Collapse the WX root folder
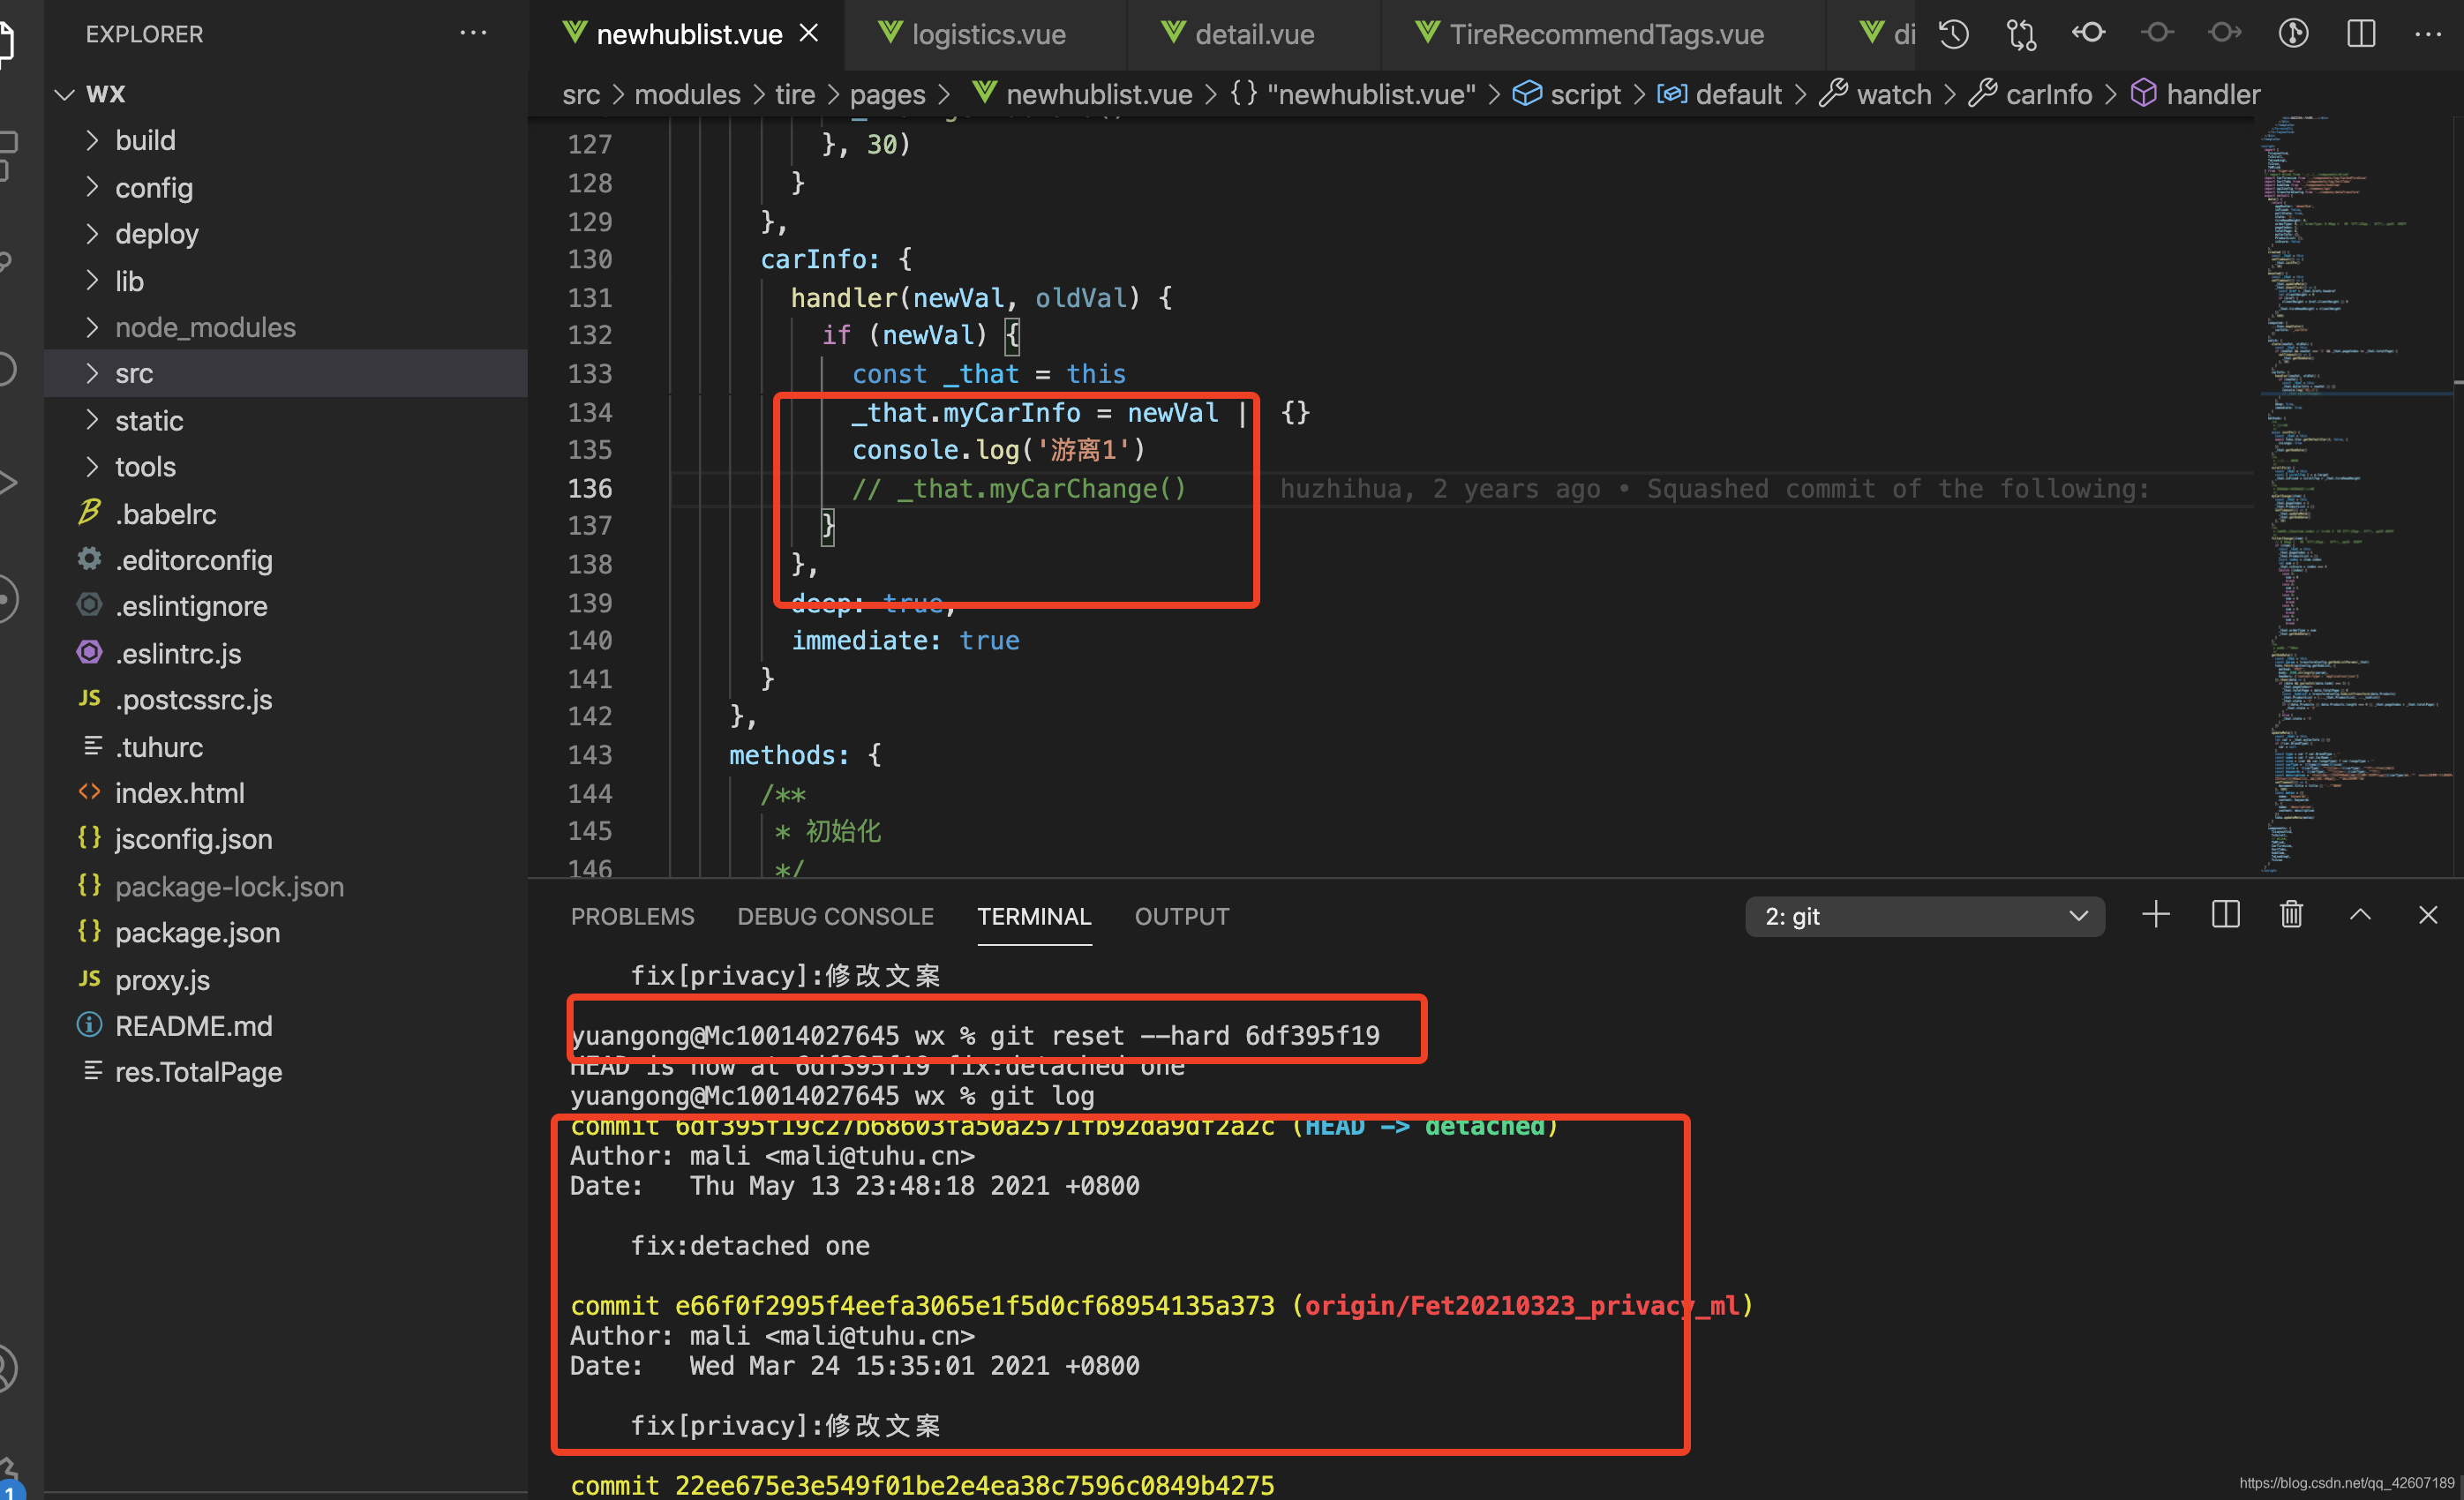 point(66,94)
